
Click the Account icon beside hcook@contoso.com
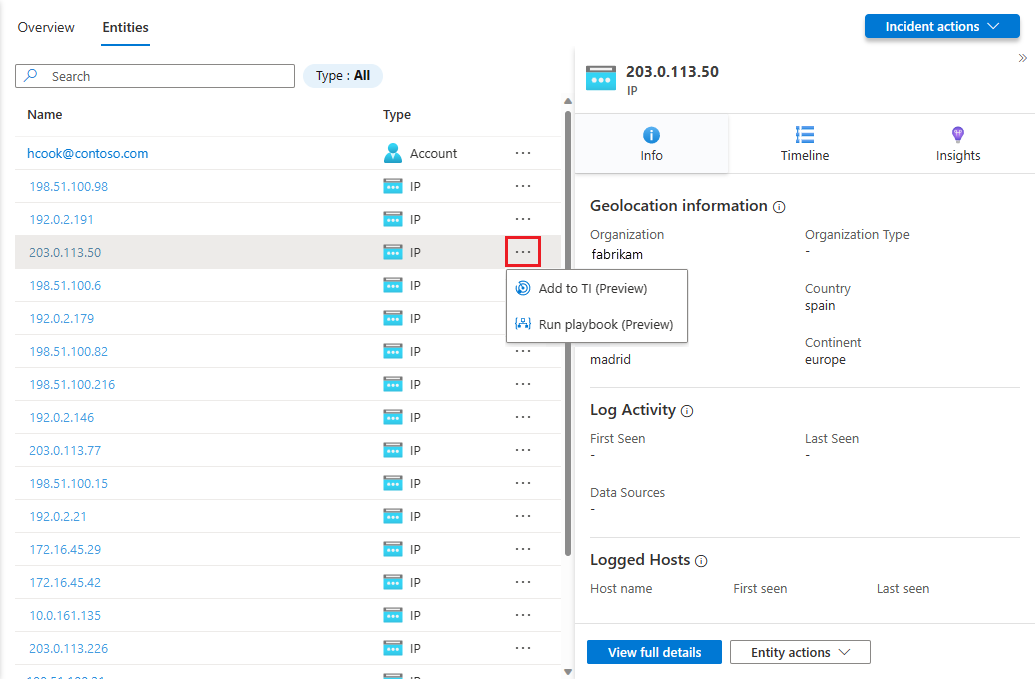click(x=393, y=153)
